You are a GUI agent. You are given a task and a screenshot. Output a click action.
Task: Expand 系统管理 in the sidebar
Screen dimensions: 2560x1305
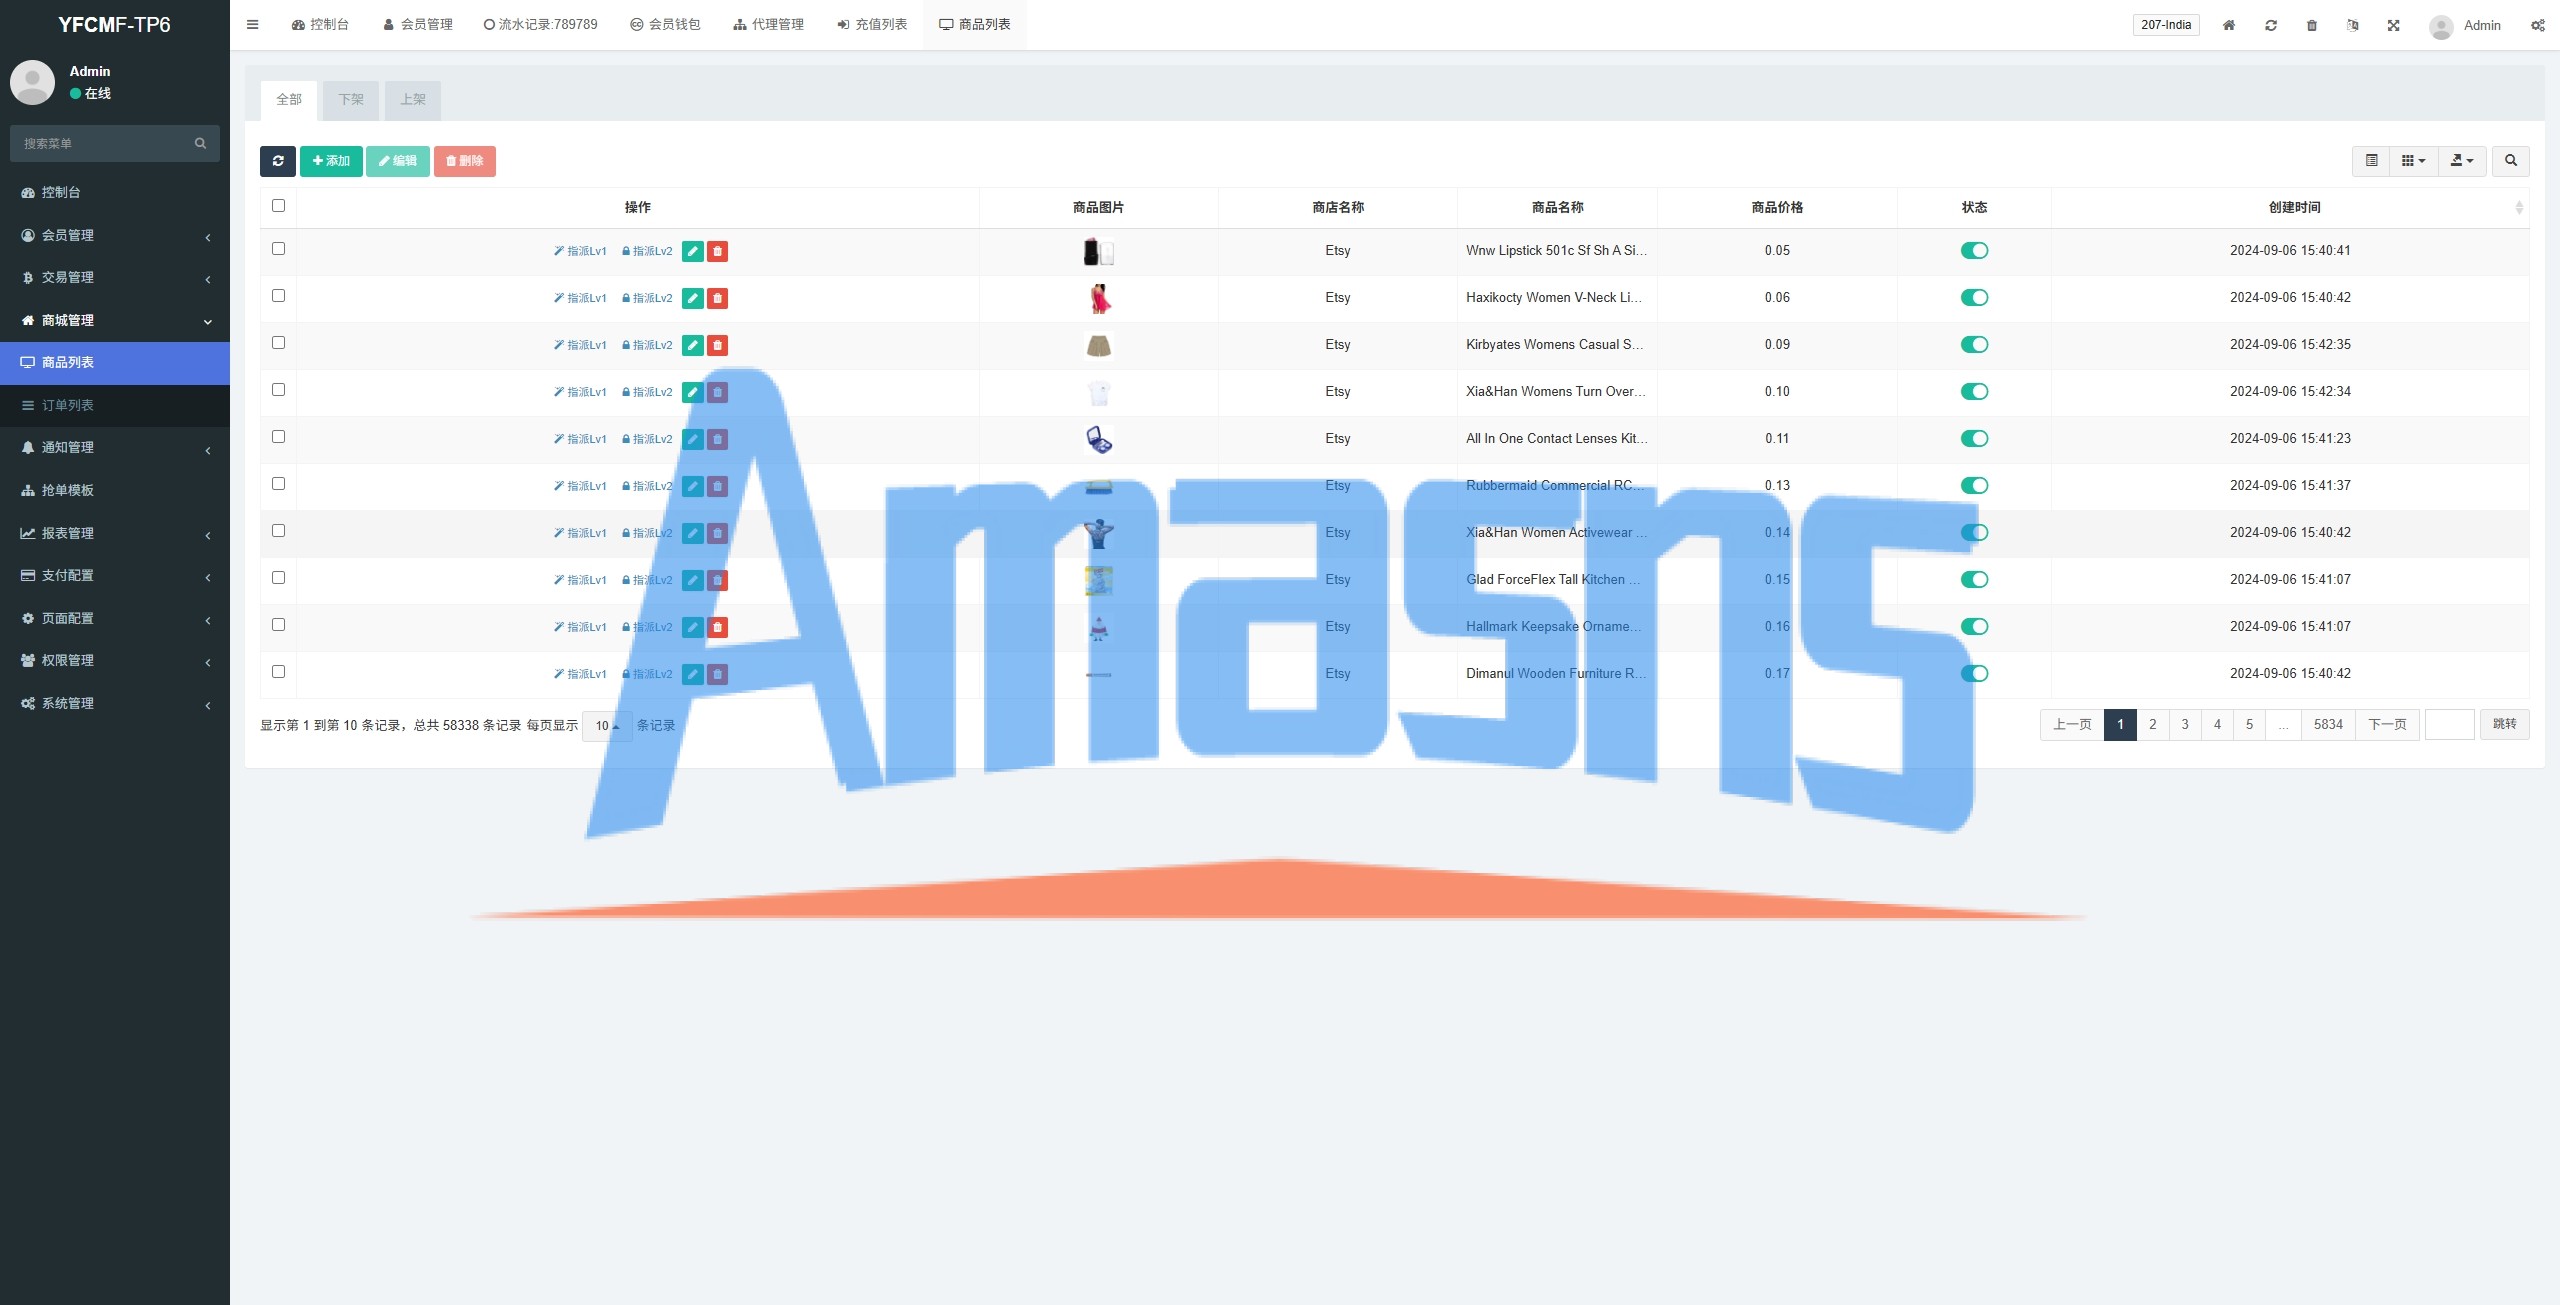[x=115, y=703]
